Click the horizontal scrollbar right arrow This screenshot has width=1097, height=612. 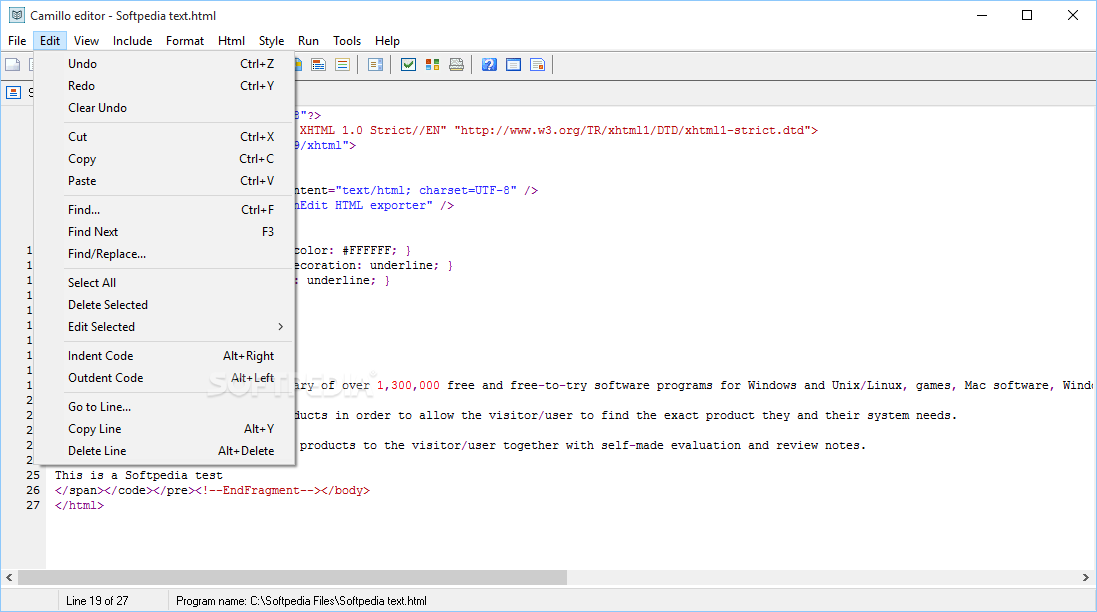point(1086,578)
